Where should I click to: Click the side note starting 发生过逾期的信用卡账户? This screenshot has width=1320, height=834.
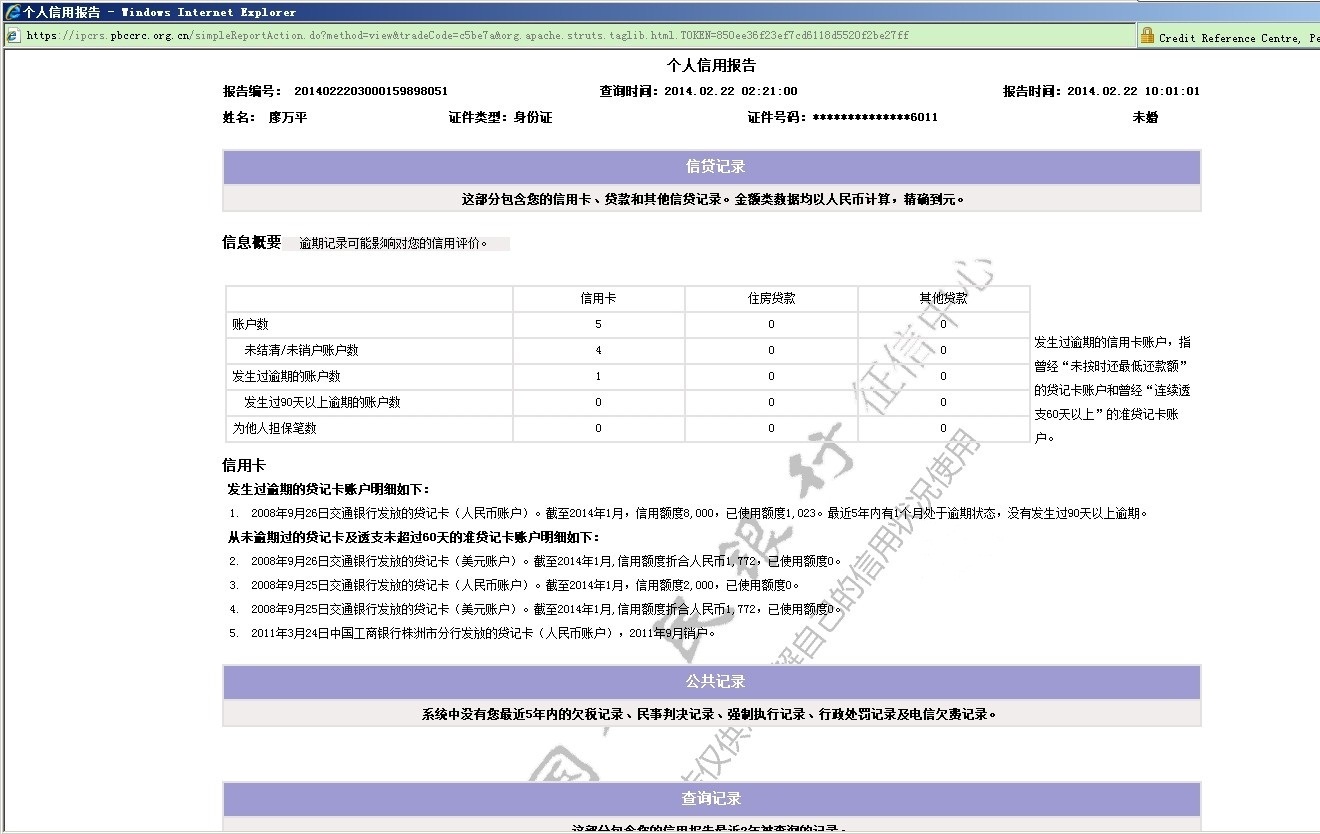1112,390
